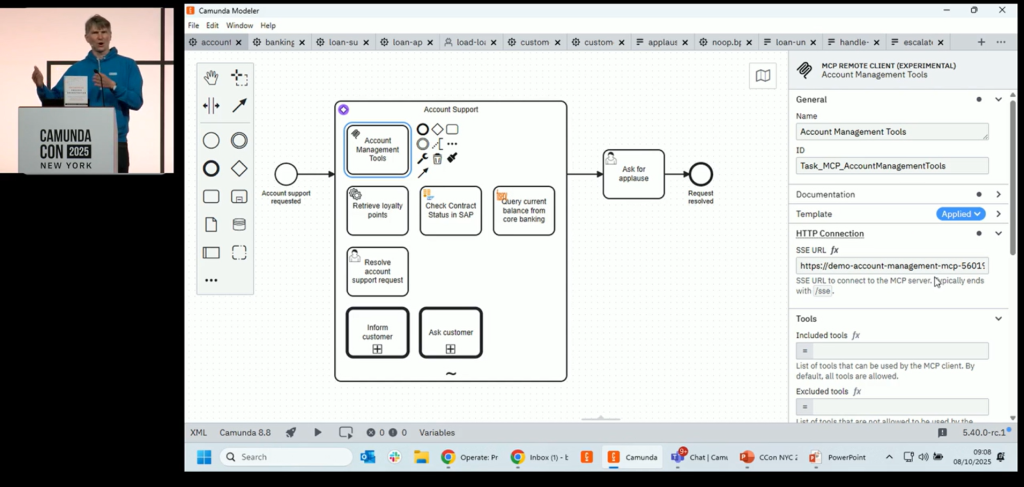Open the Window menu
Screen dimensions: 1024x487
click(x=239, y=25)
